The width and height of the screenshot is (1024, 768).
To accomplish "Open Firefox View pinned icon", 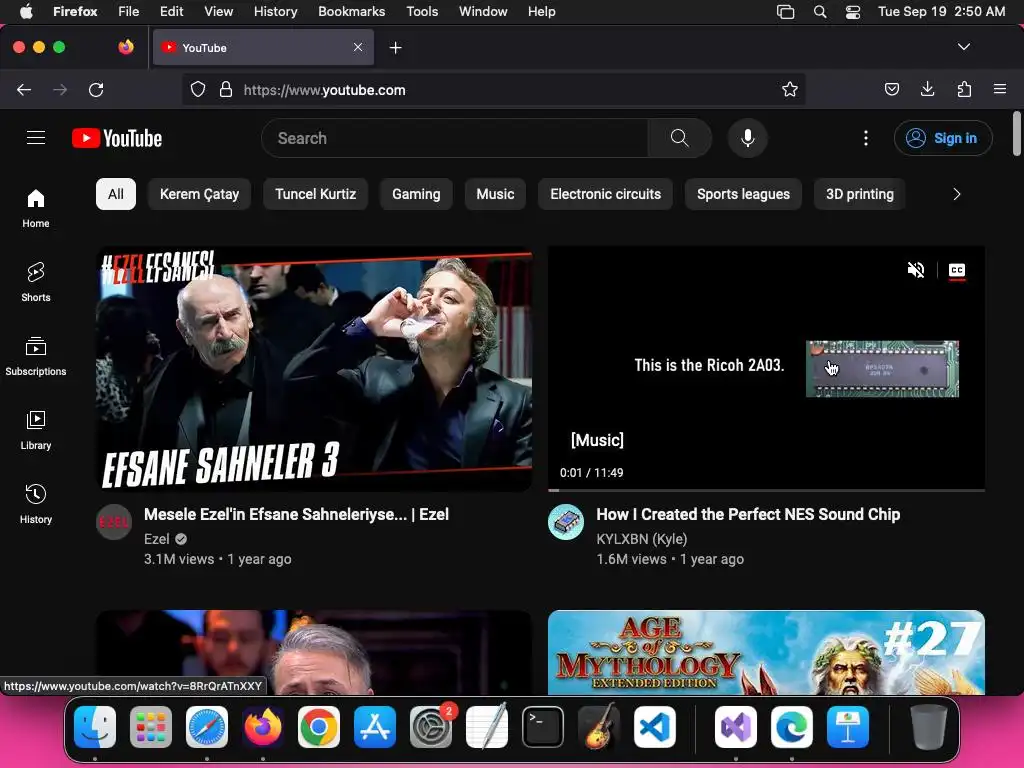I will point(126,47).
